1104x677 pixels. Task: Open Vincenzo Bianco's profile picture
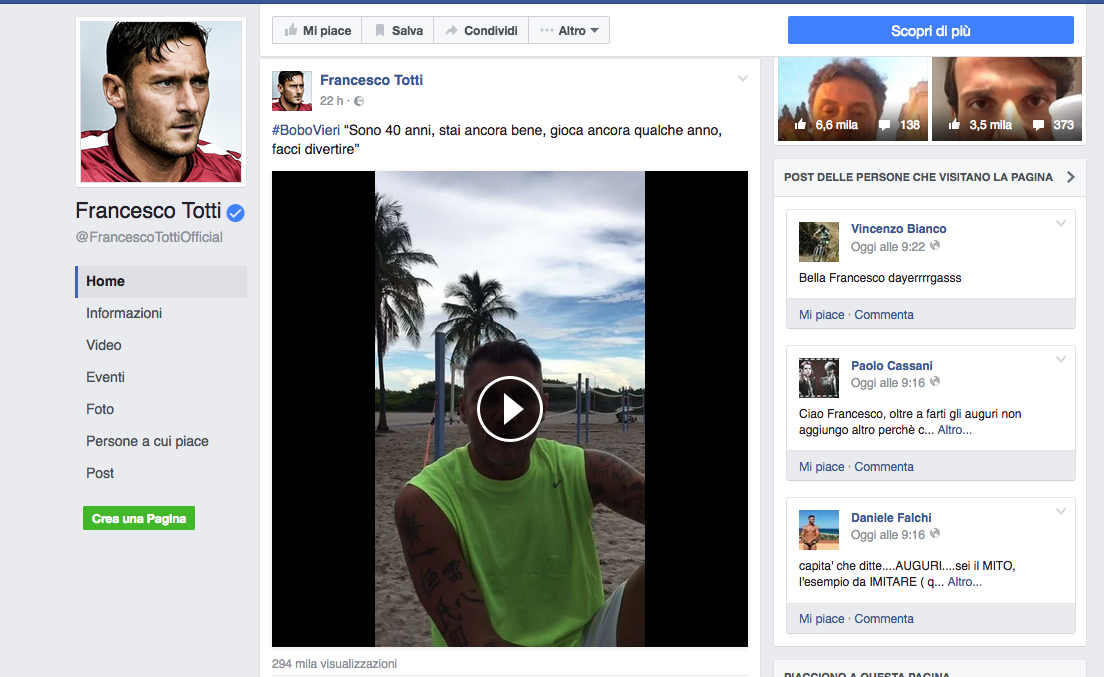click(x=818, y=242)
